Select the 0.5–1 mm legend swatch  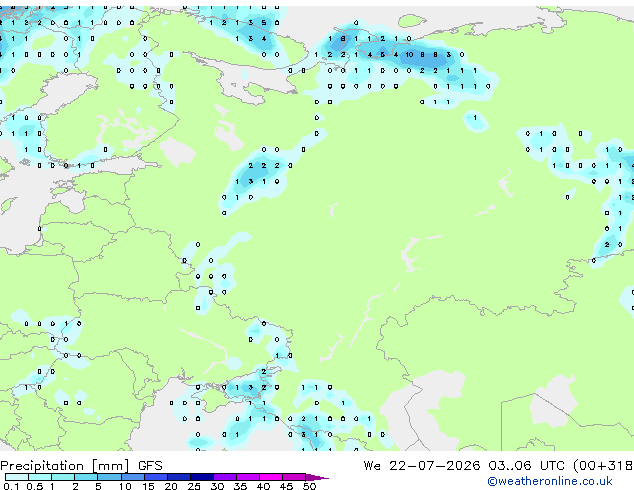click(x=40, y=477)
